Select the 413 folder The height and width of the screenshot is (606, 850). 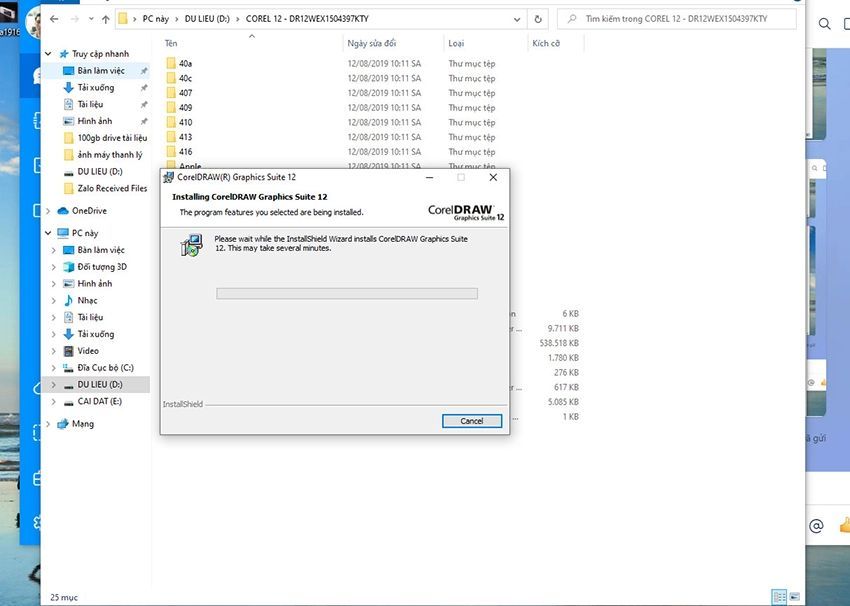click(x=185, y=137)
